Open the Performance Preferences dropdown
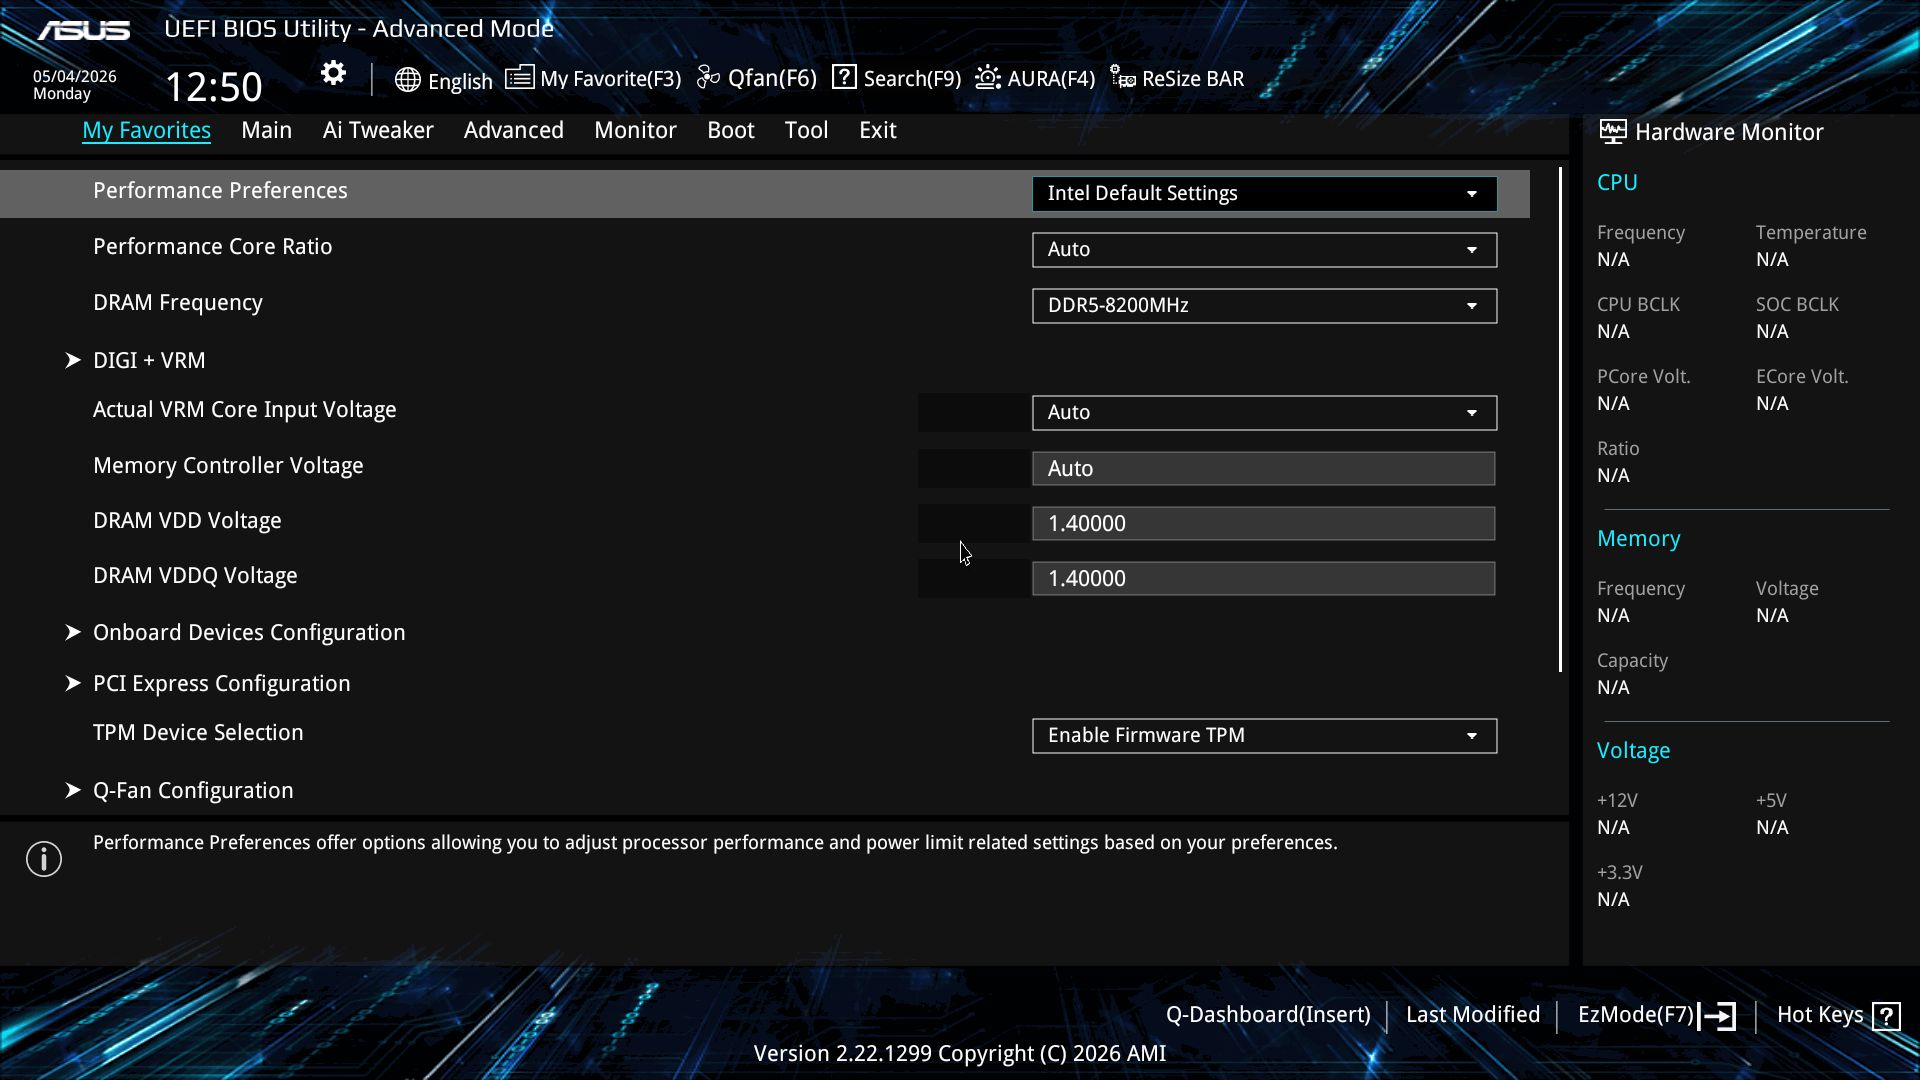Screen dimensions: 1920x1080 pos(1264,193)
